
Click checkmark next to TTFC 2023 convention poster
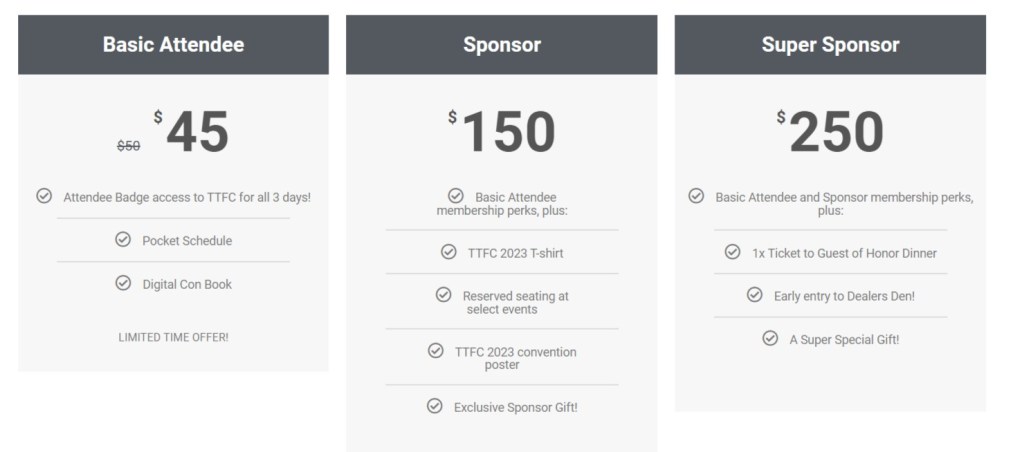(435, 351)
